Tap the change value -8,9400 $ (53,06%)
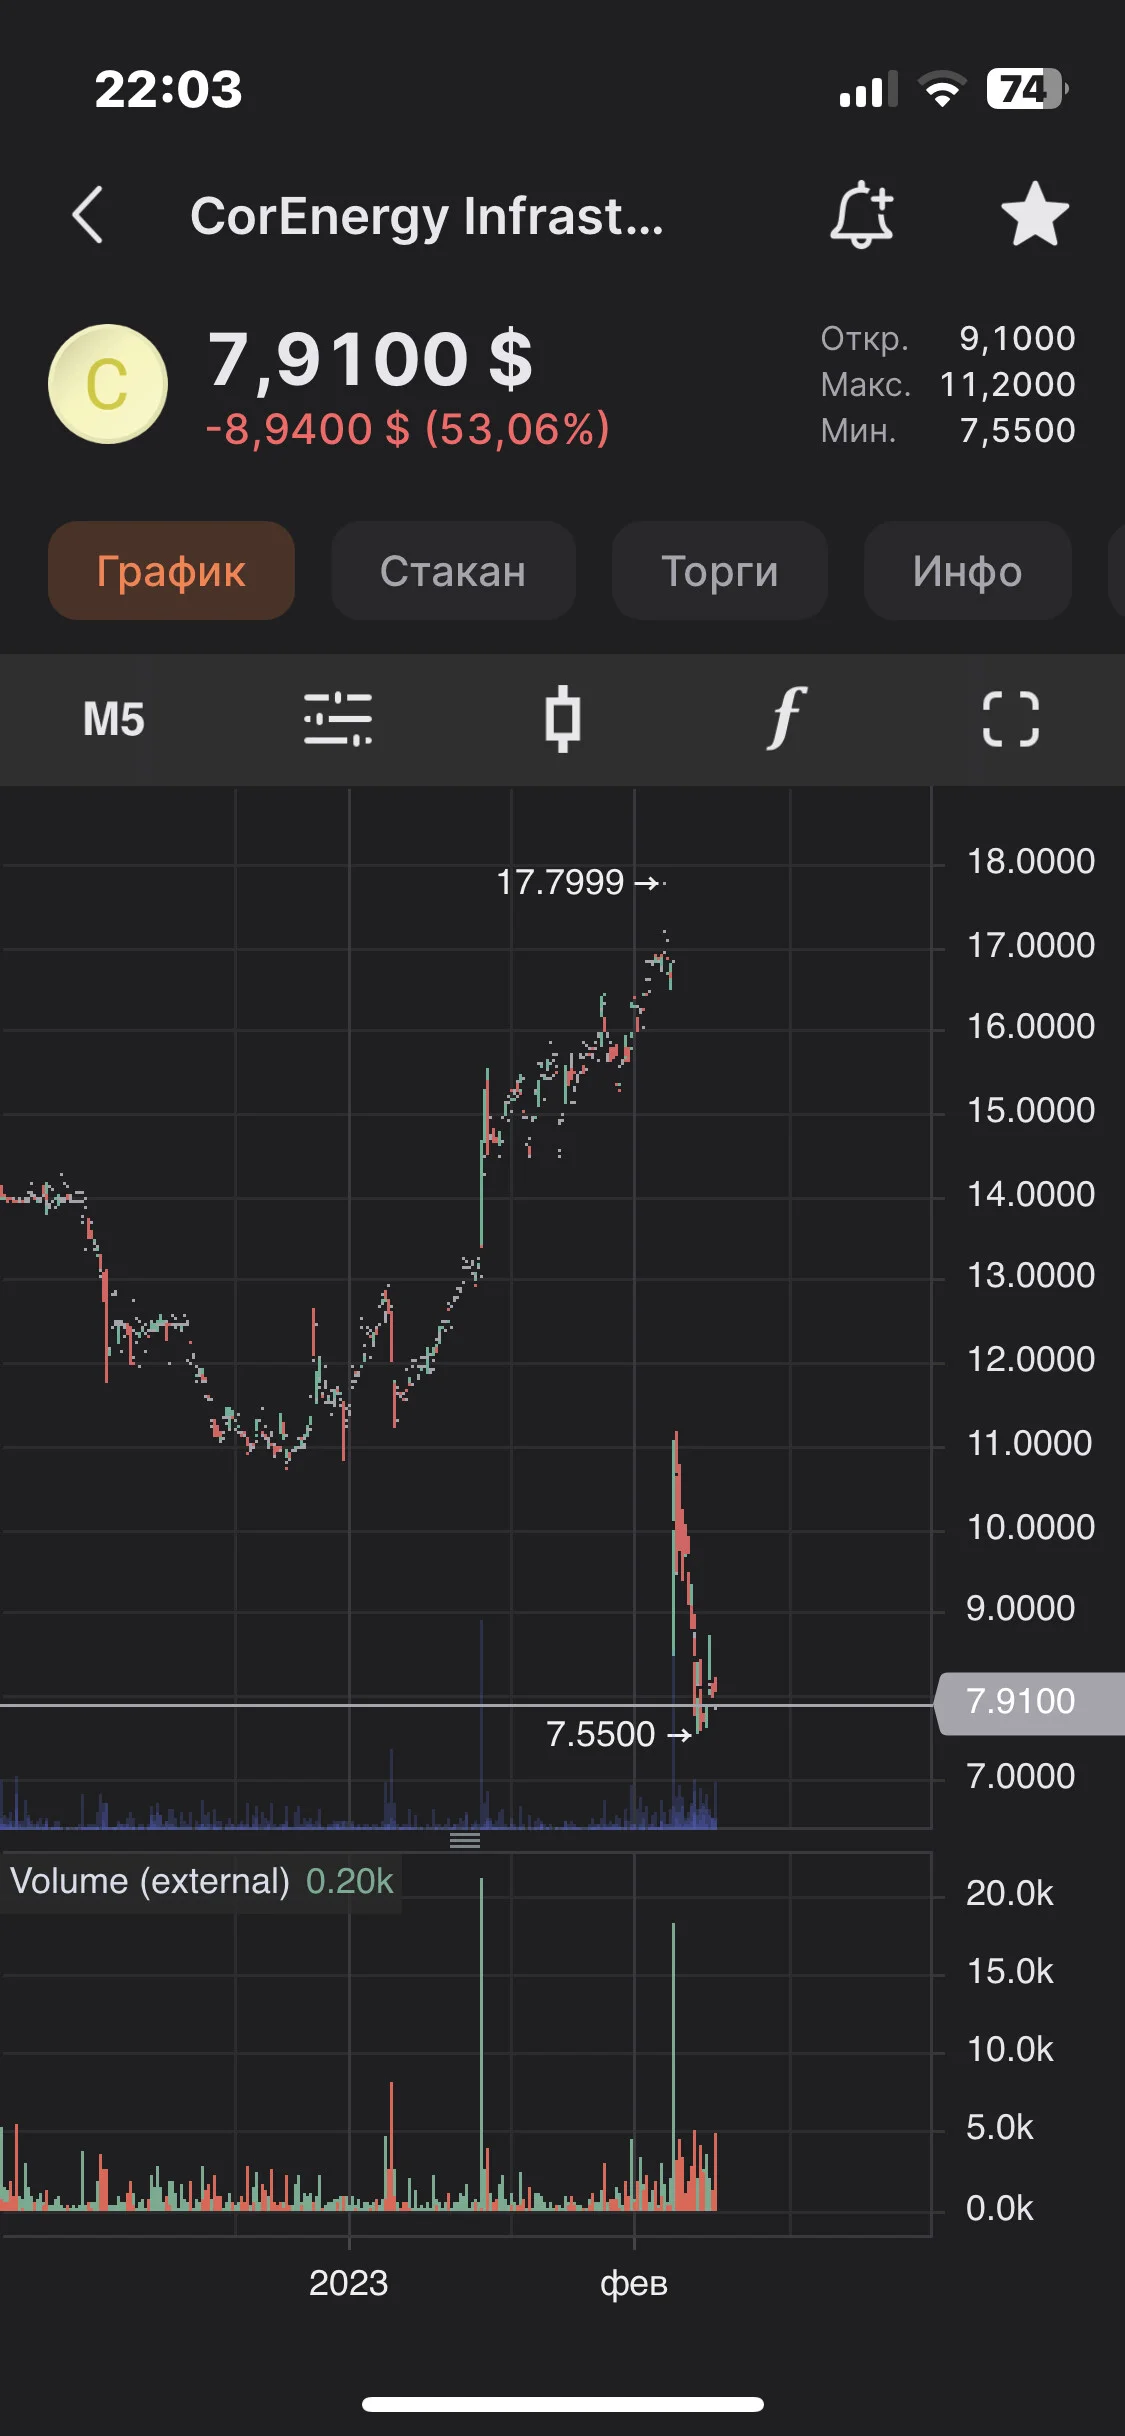The height and width of the screenshot is (2436, 1125). coord(408,430)
